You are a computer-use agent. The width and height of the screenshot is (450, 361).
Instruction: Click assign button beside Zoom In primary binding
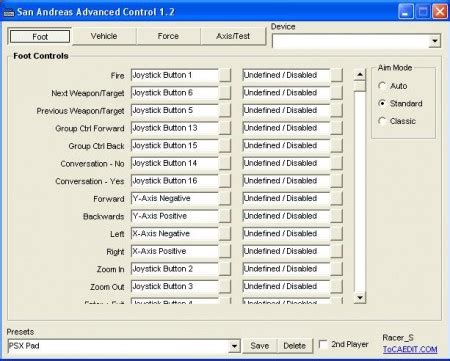click(x=225, y=269)
